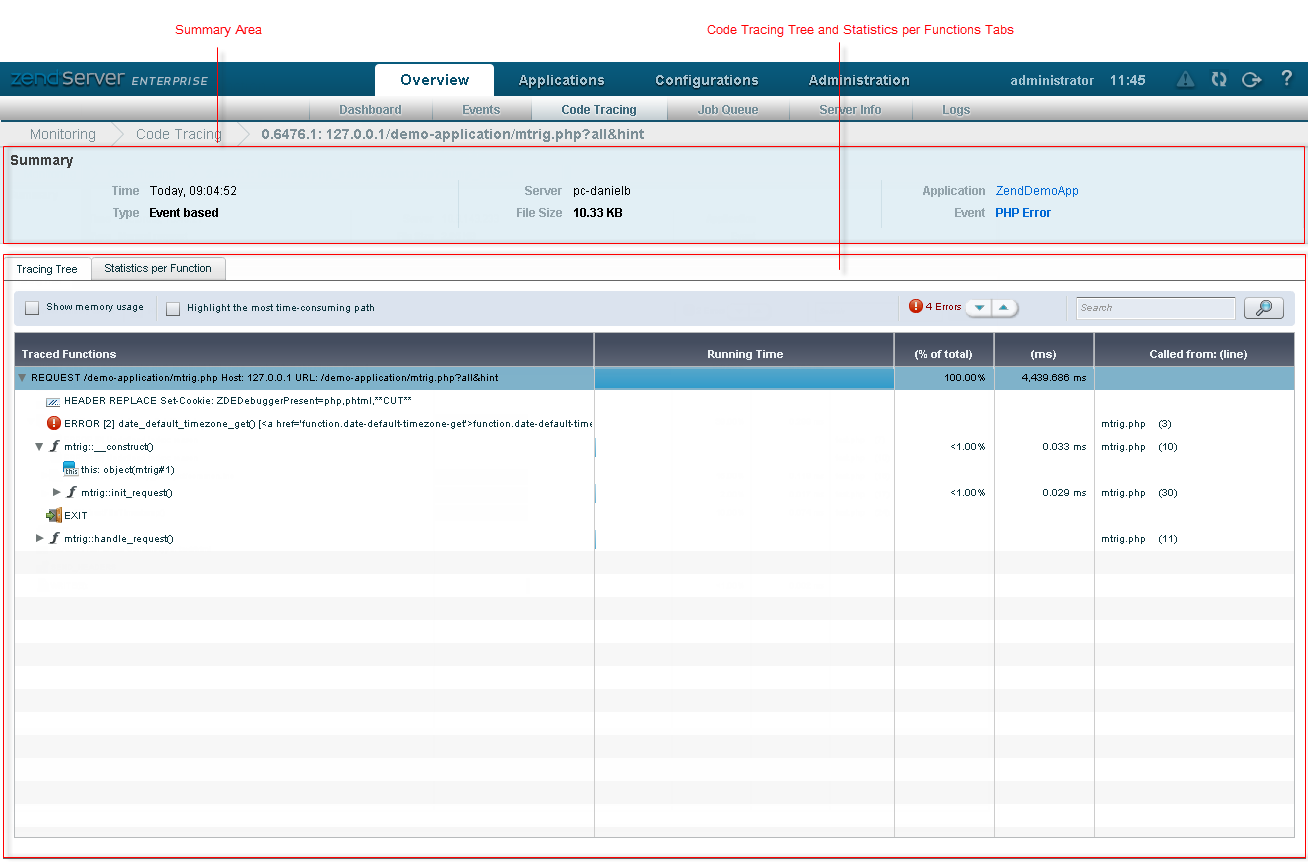Screen dimensions: 1308x867
Task: Collapse the mtrig::__construct() node
Action: pyautogui.click(x=39, y=447)
